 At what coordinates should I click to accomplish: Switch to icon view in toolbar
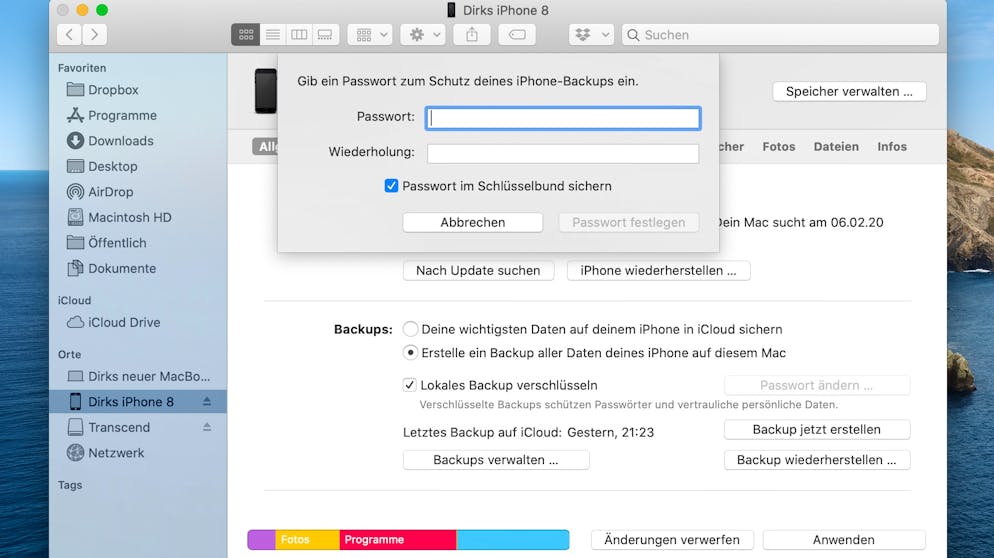[x=246, y=34]
